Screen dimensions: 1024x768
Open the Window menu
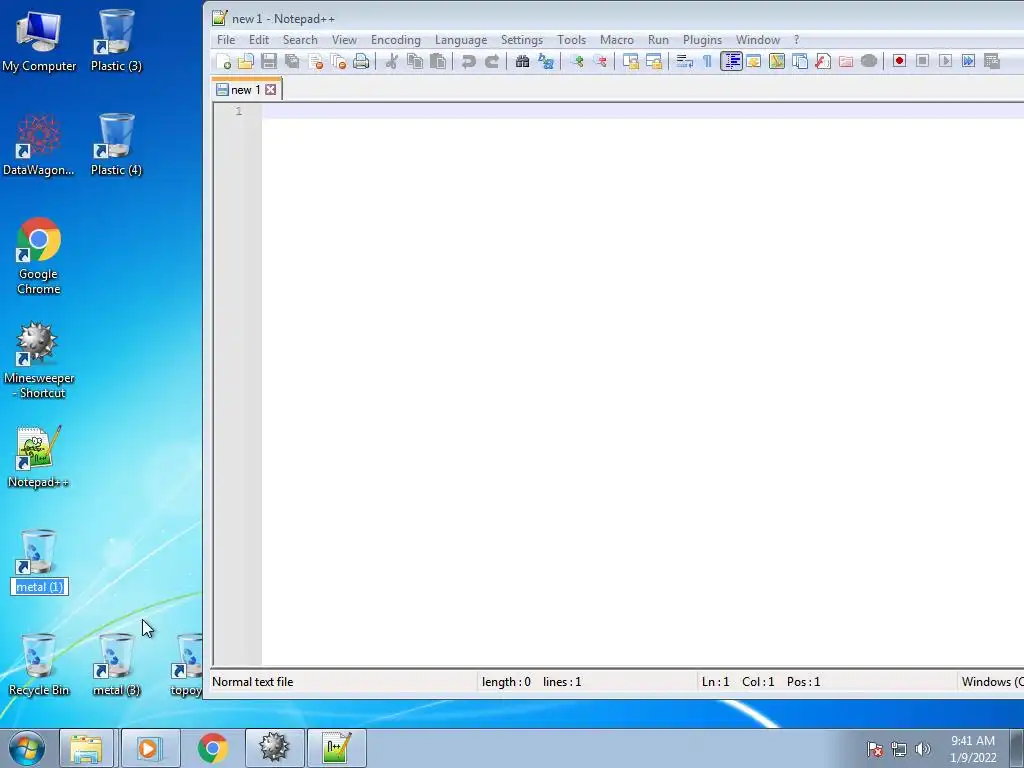click(758, 40)
